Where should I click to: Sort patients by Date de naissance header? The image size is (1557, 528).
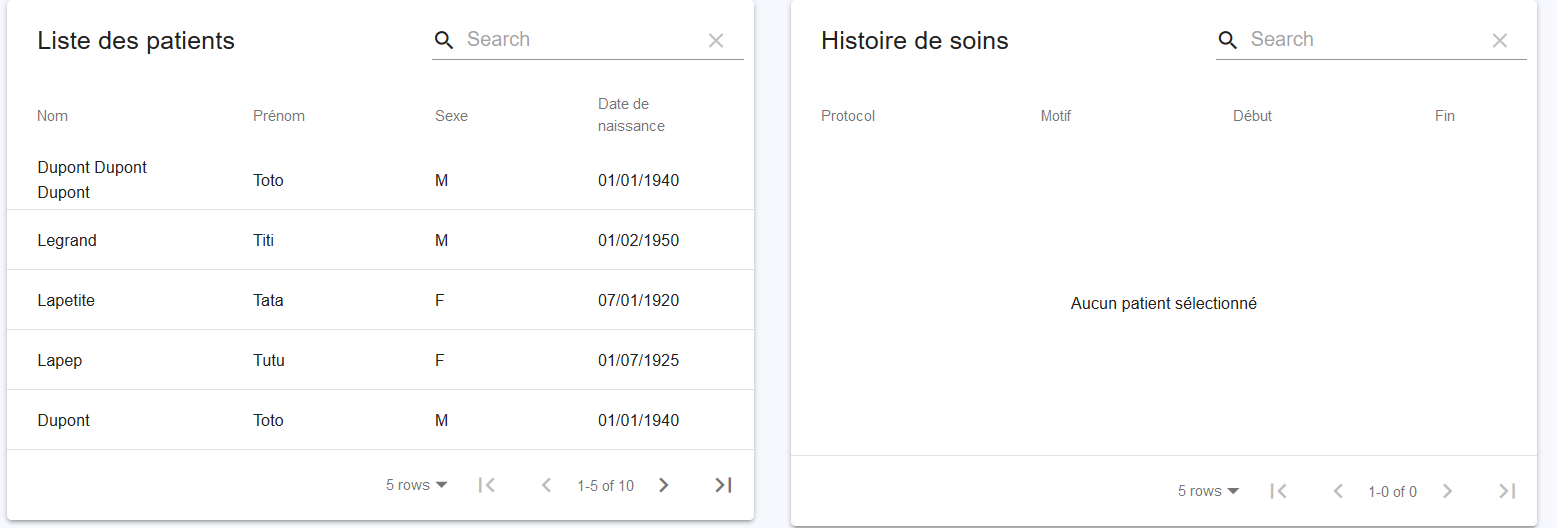click(x=631, y=115)
